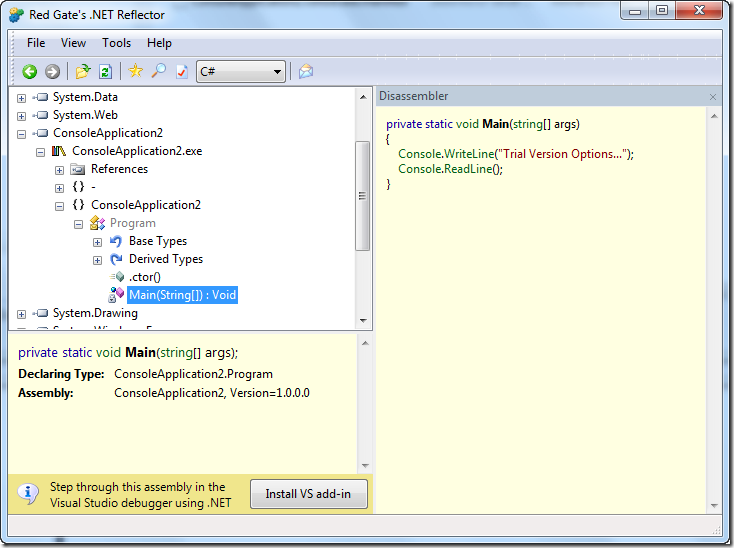This screenshot has width=734, height=548.
Task: Open the Tools menu
Action: (x=117, y=43)
